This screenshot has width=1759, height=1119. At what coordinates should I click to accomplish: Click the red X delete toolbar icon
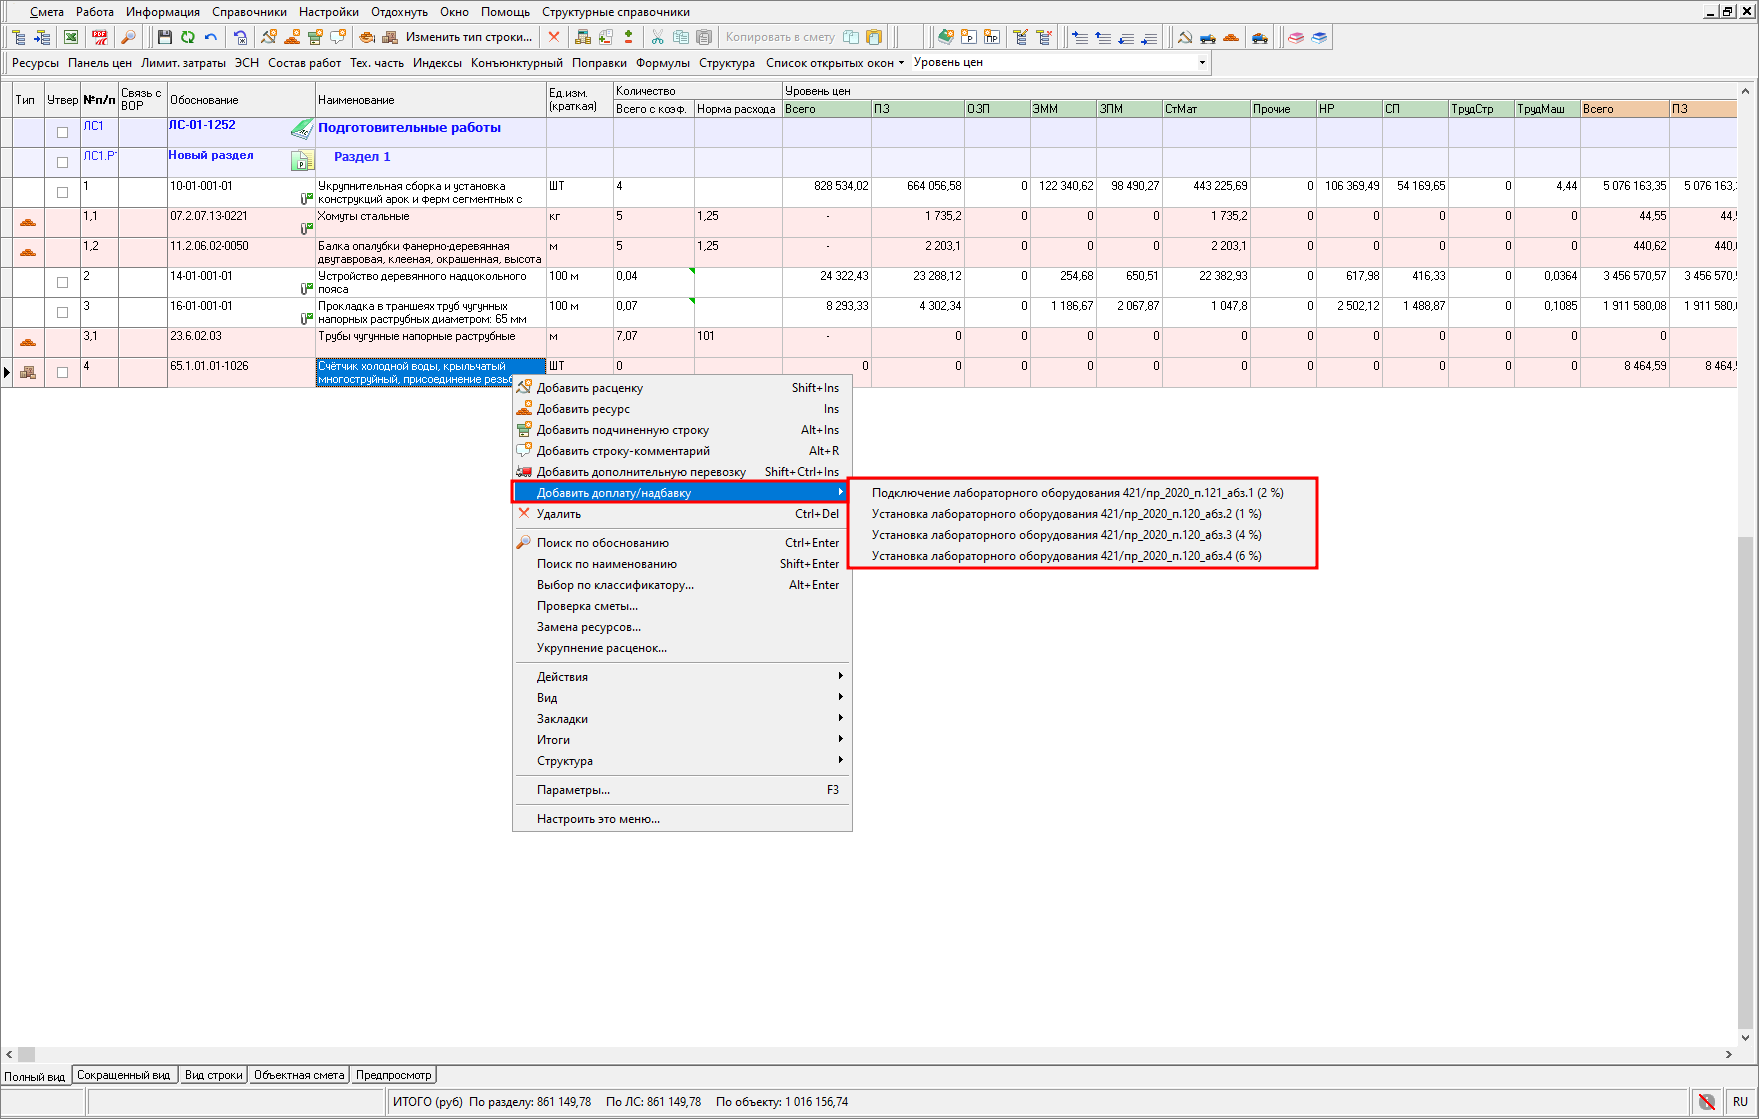tap(554, 37)
